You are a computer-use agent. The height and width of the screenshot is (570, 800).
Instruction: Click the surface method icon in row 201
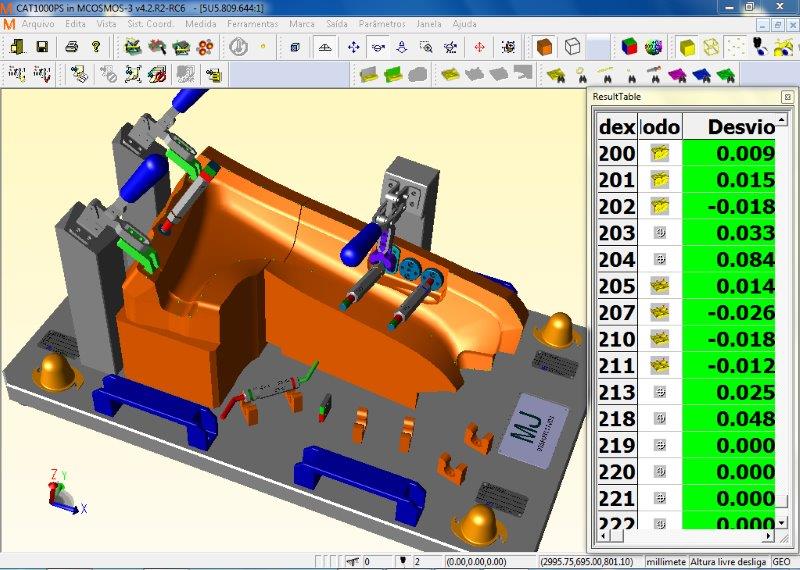click(660, 180)
